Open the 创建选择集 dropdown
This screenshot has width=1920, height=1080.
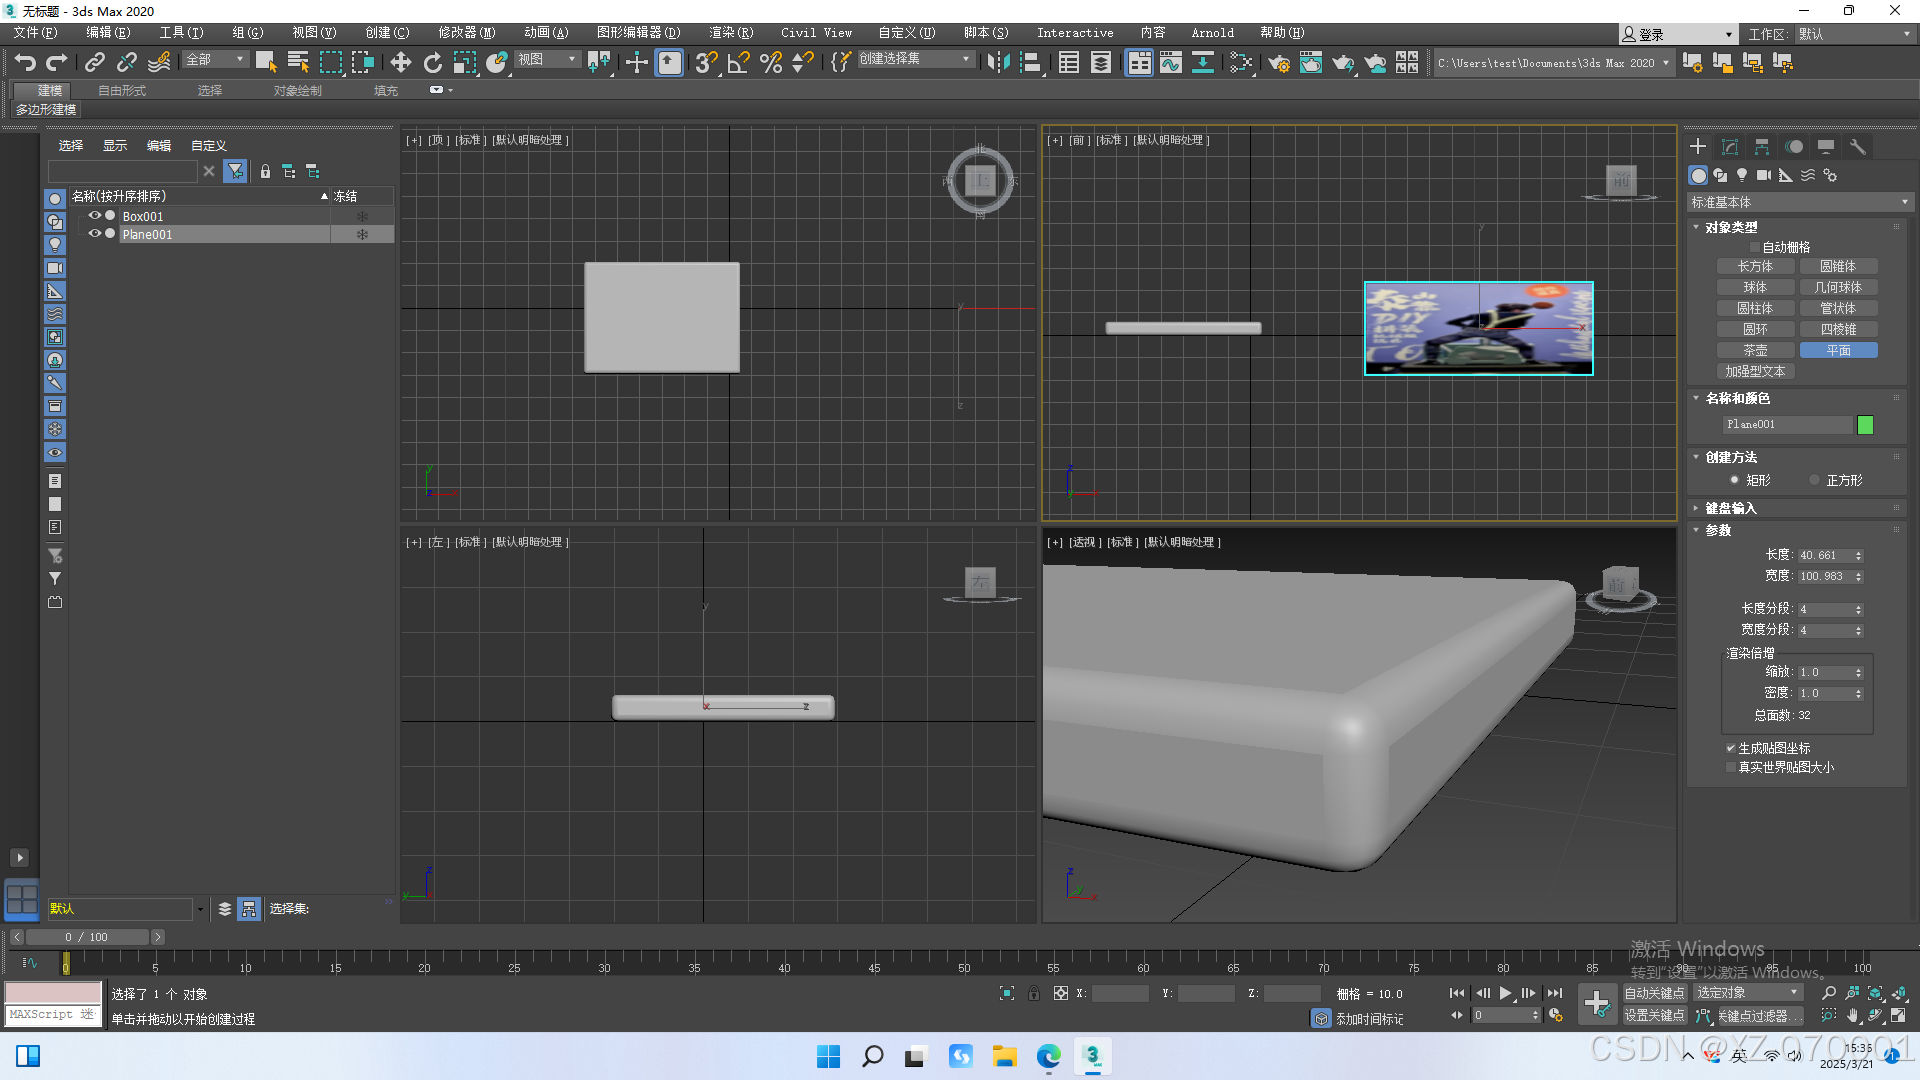pyautogui.click(x=965, y=60)
